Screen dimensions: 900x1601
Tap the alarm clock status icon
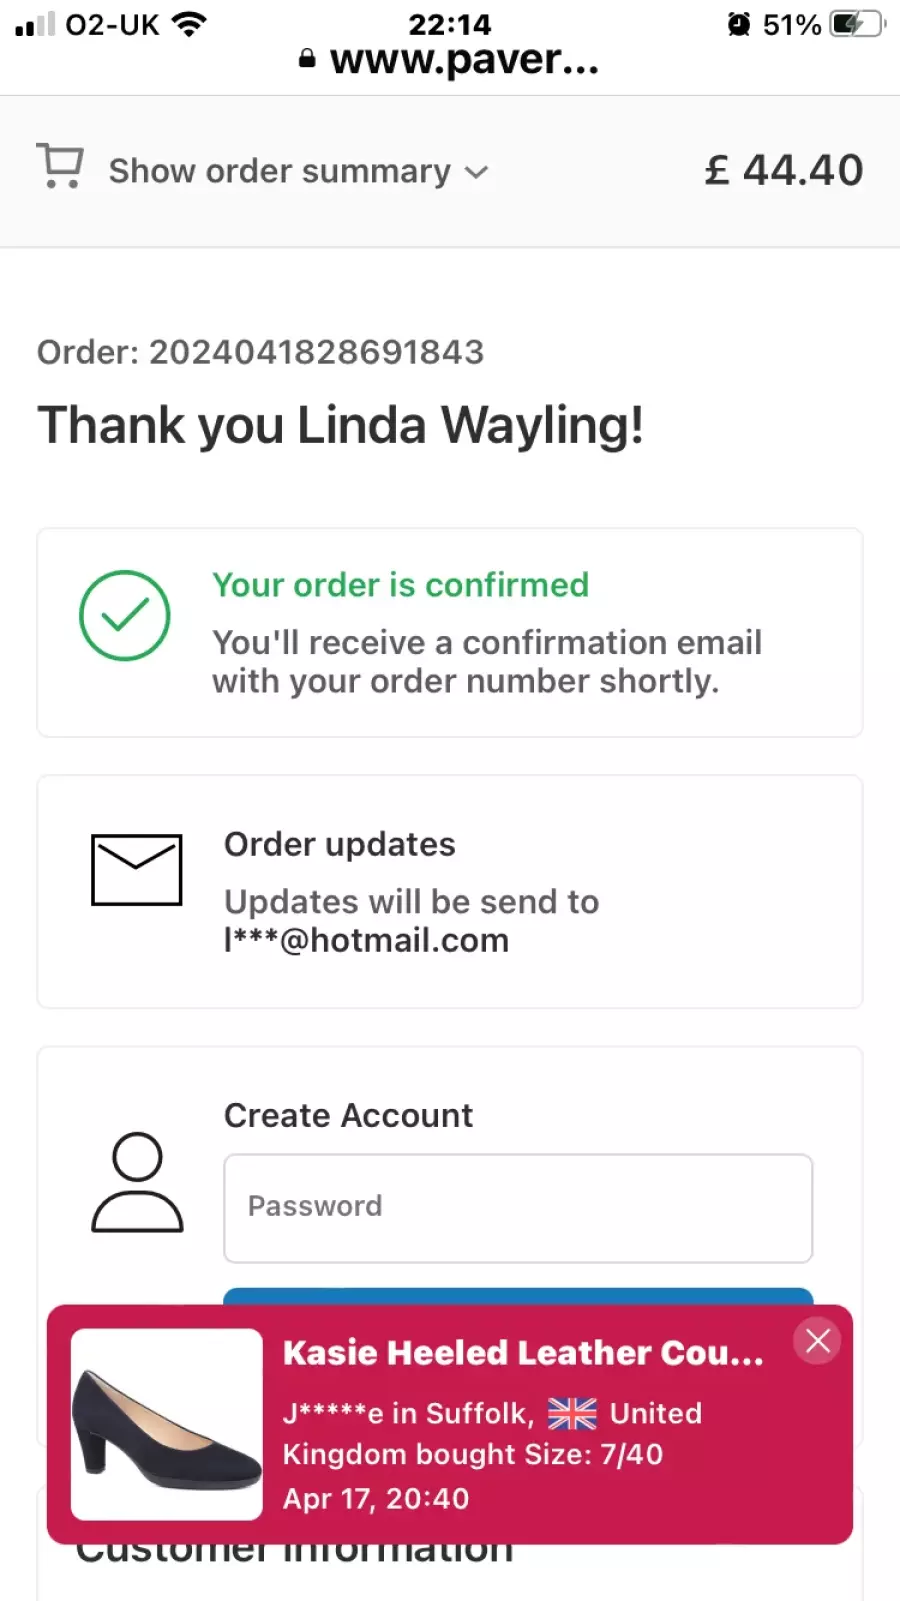(739, 23)
